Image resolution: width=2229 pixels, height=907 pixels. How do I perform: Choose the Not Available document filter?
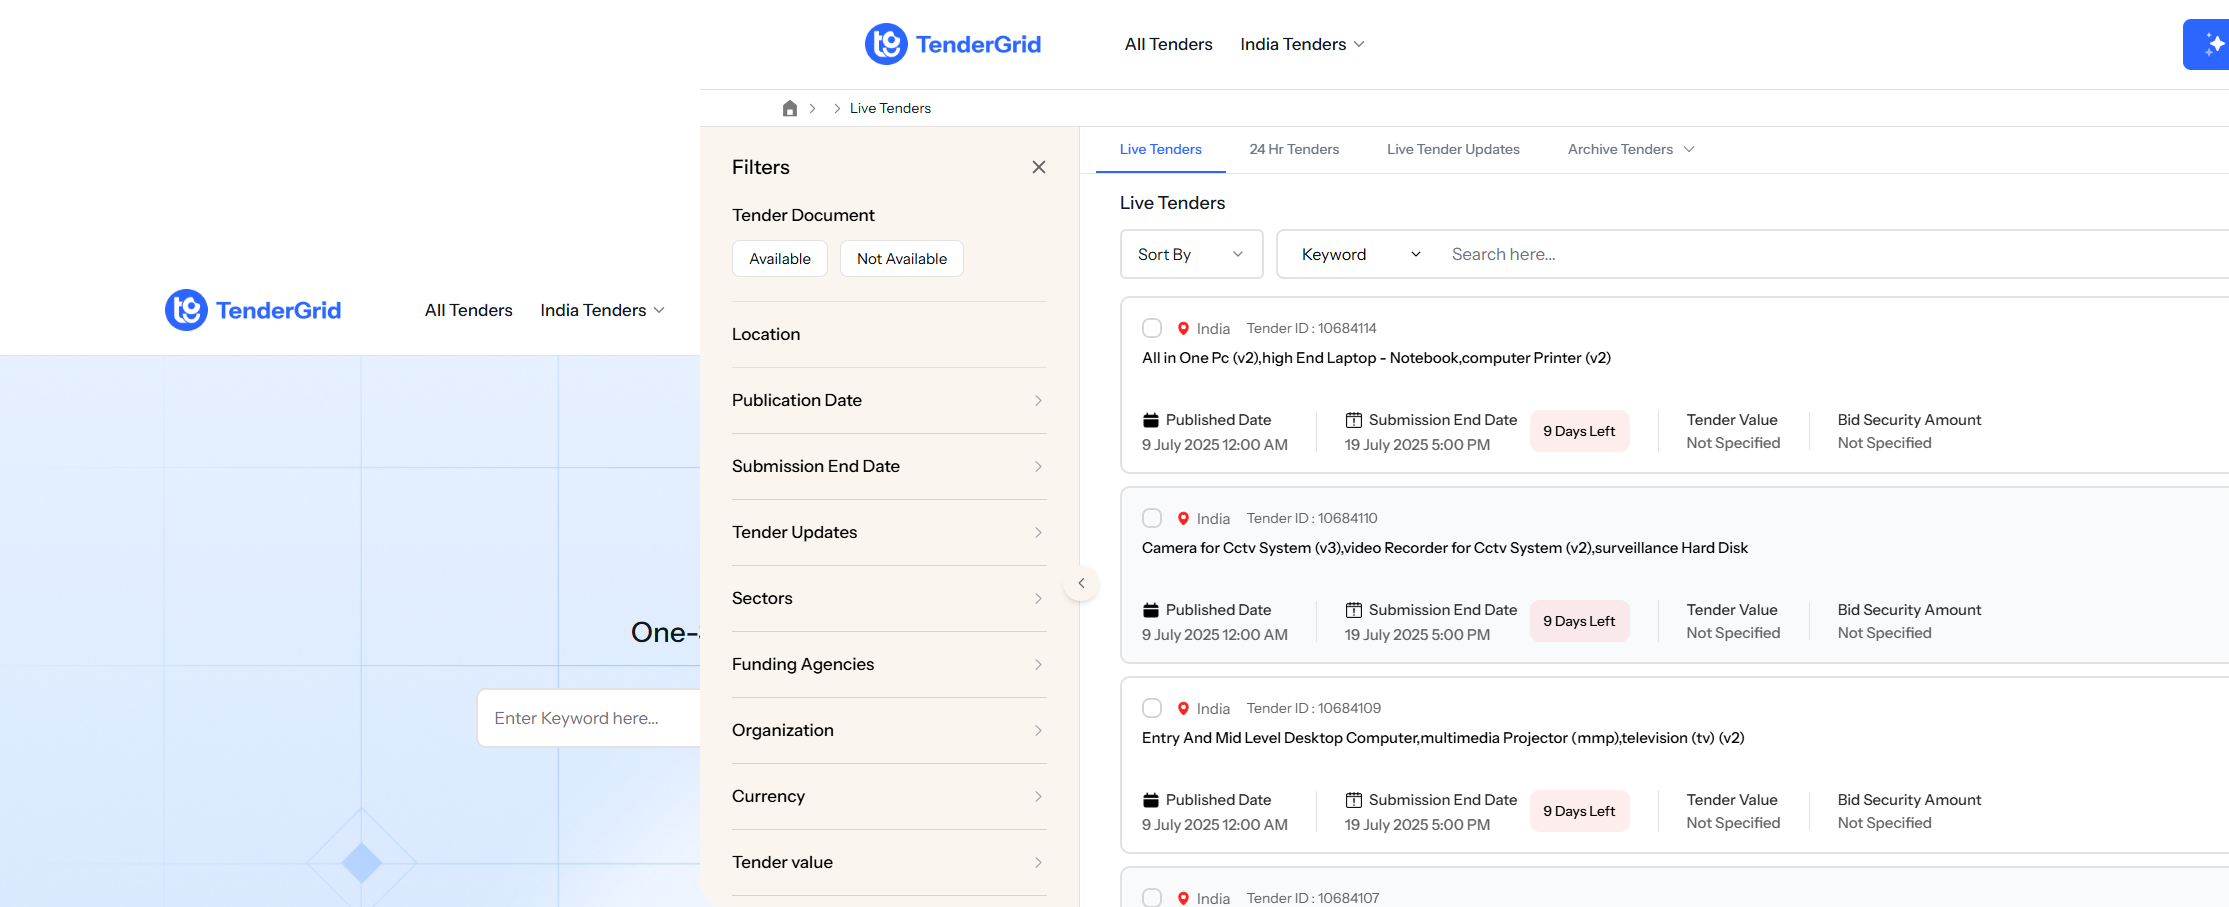point(901,258)
